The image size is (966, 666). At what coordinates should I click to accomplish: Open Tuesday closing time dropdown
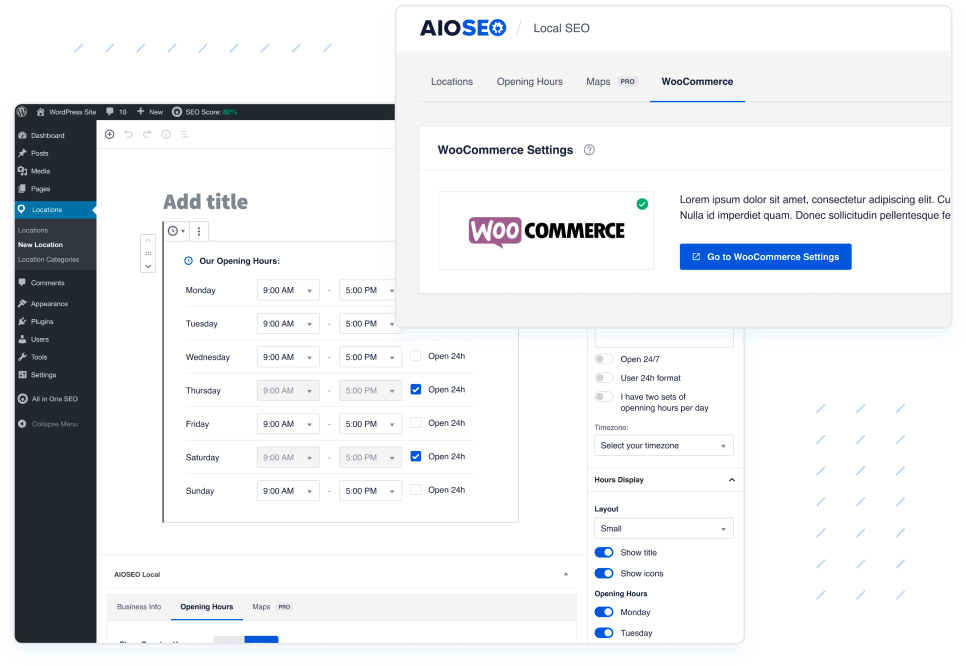pos(368,323)
